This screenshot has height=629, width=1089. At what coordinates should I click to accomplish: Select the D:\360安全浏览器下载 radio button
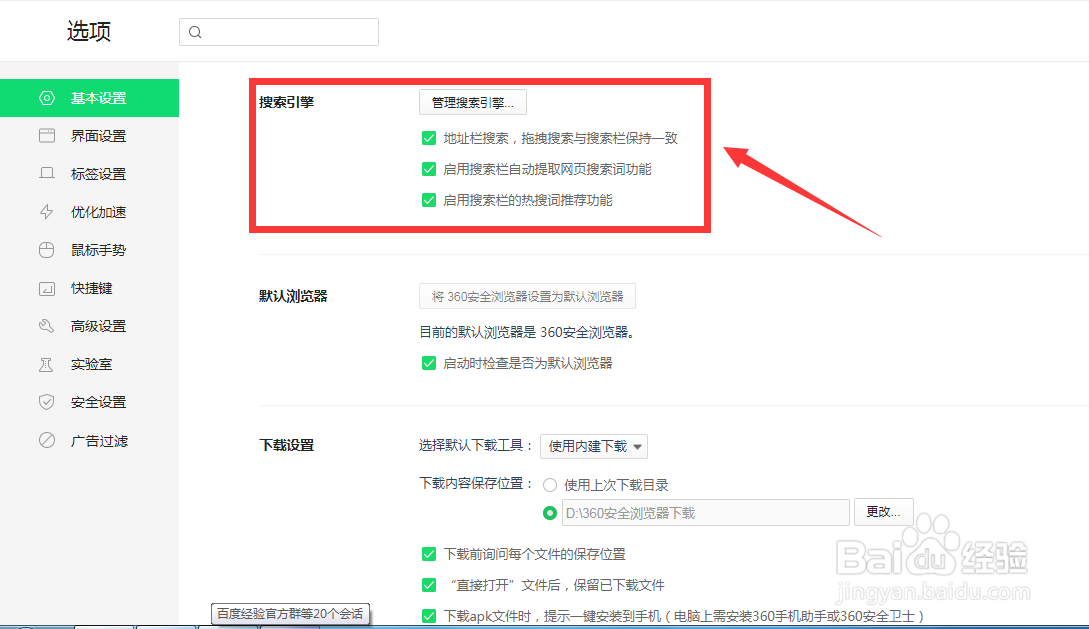coord(549,512)
